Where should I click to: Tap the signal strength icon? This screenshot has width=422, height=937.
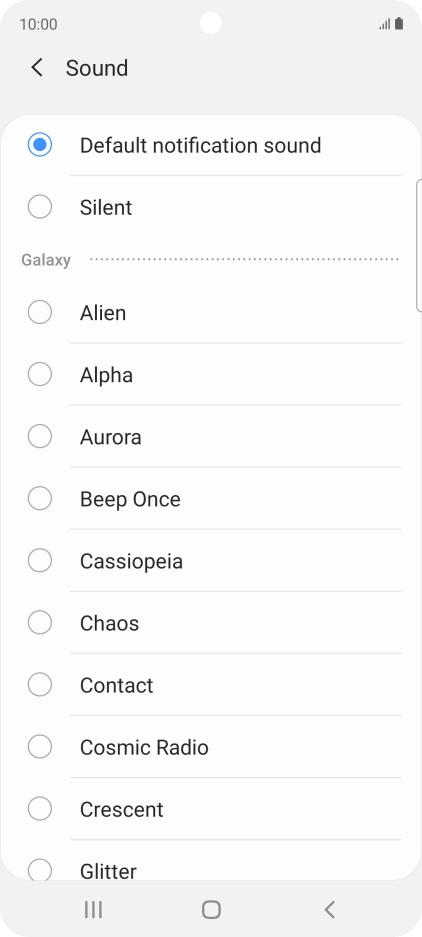coord(384,25)
